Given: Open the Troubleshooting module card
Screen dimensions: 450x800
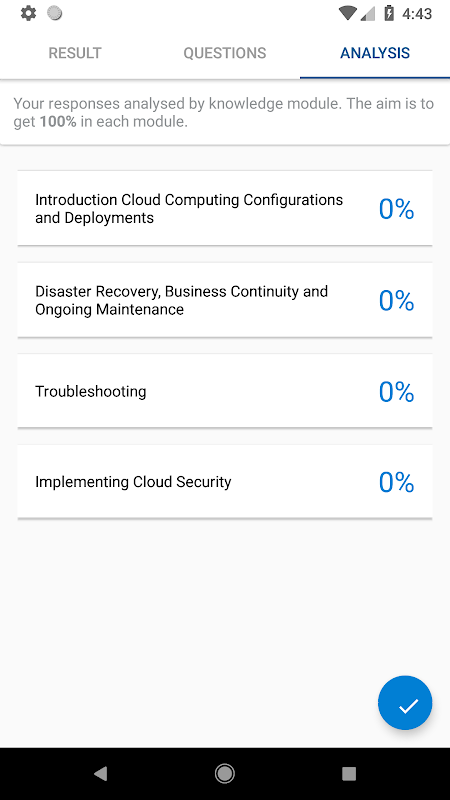Looking at the screenshot, I should (225, 391).
